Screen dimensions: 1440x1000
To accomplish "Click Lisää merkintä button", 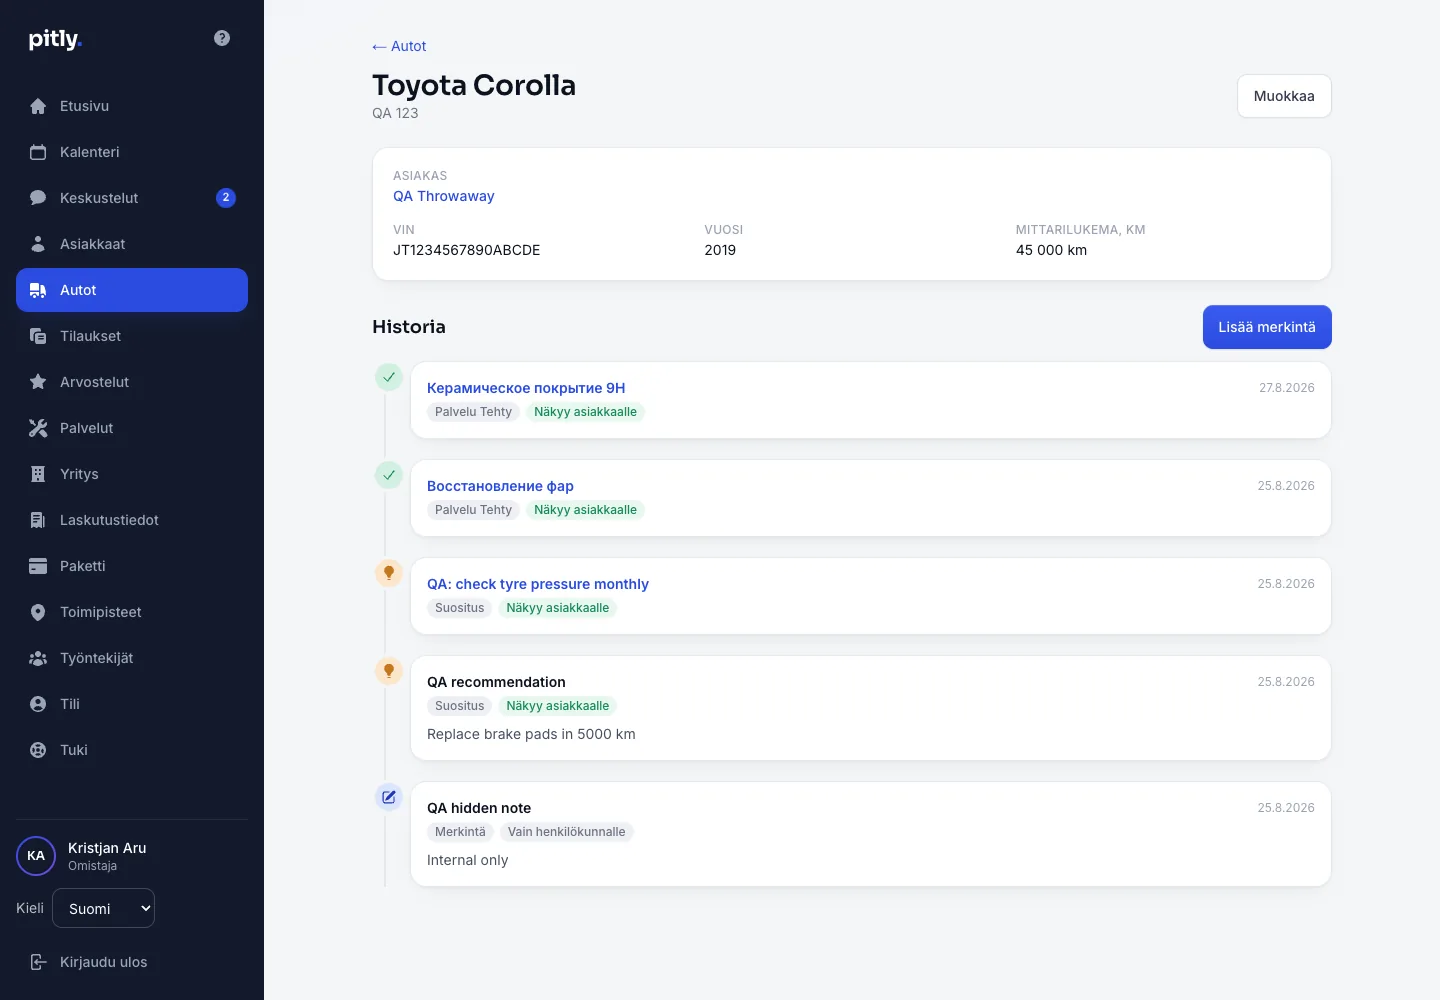I will [1267, 327].
